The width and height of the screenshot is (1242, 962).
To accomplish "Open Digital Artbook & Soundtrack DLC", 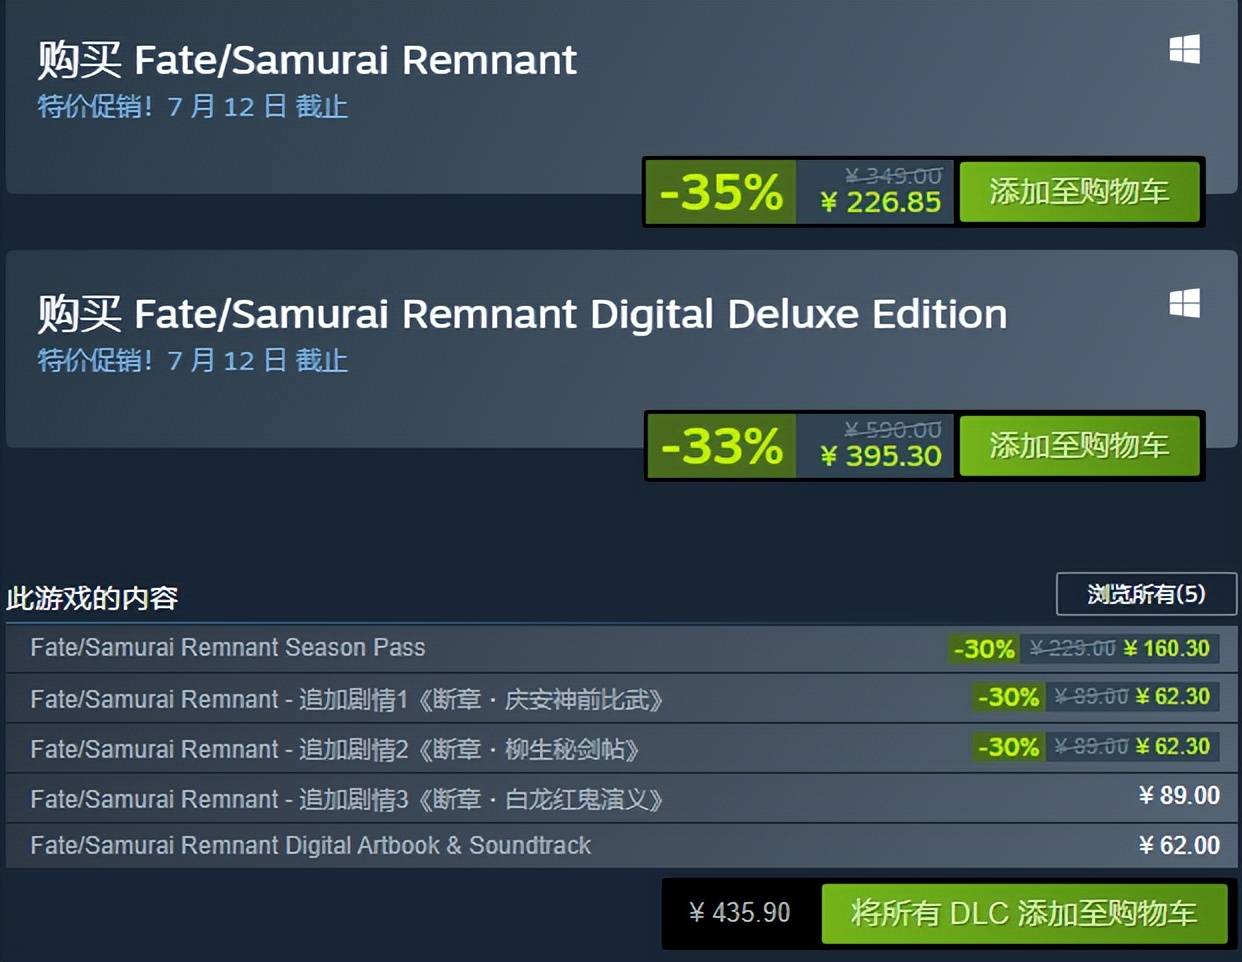I will (310, 846).
